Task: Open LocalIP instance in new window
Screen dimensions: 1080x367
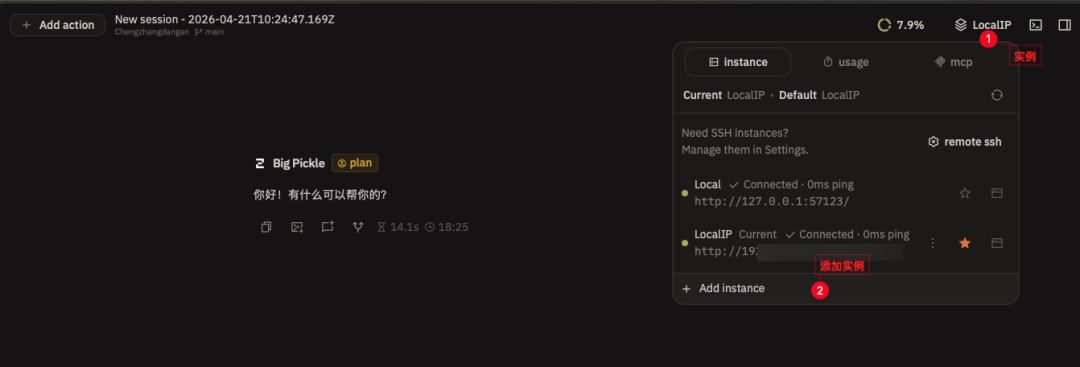Action: (x=996, y=243)
